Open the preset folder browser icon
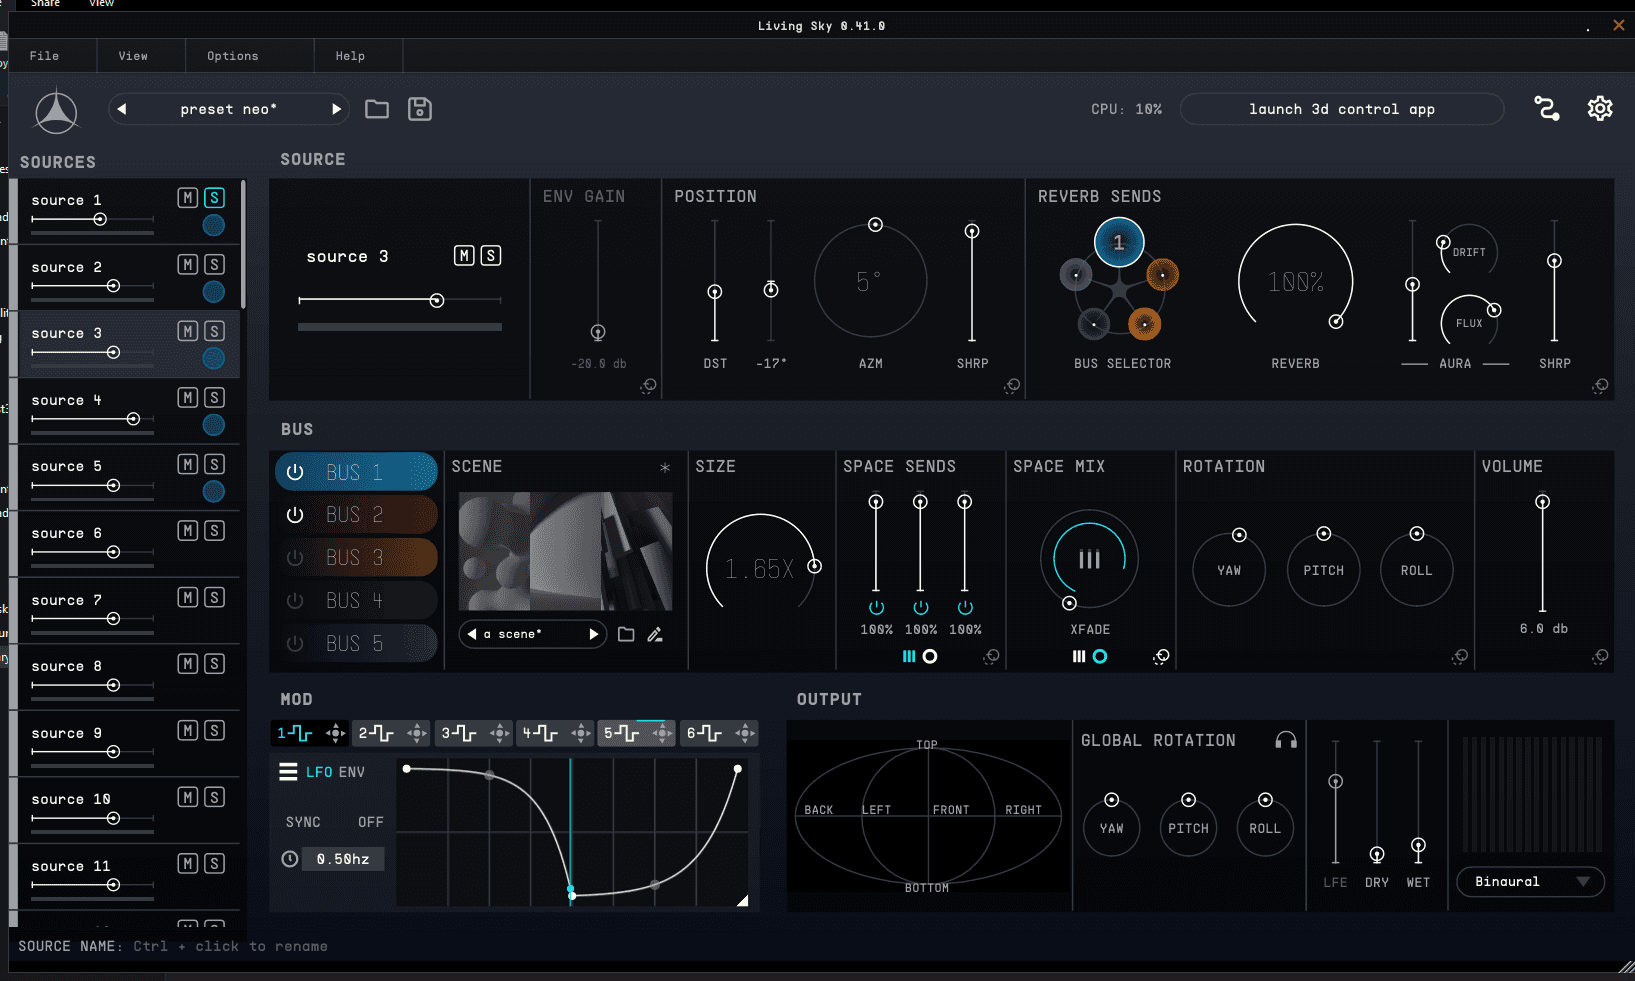The image size is (1635, 981). tap(377, 109)
